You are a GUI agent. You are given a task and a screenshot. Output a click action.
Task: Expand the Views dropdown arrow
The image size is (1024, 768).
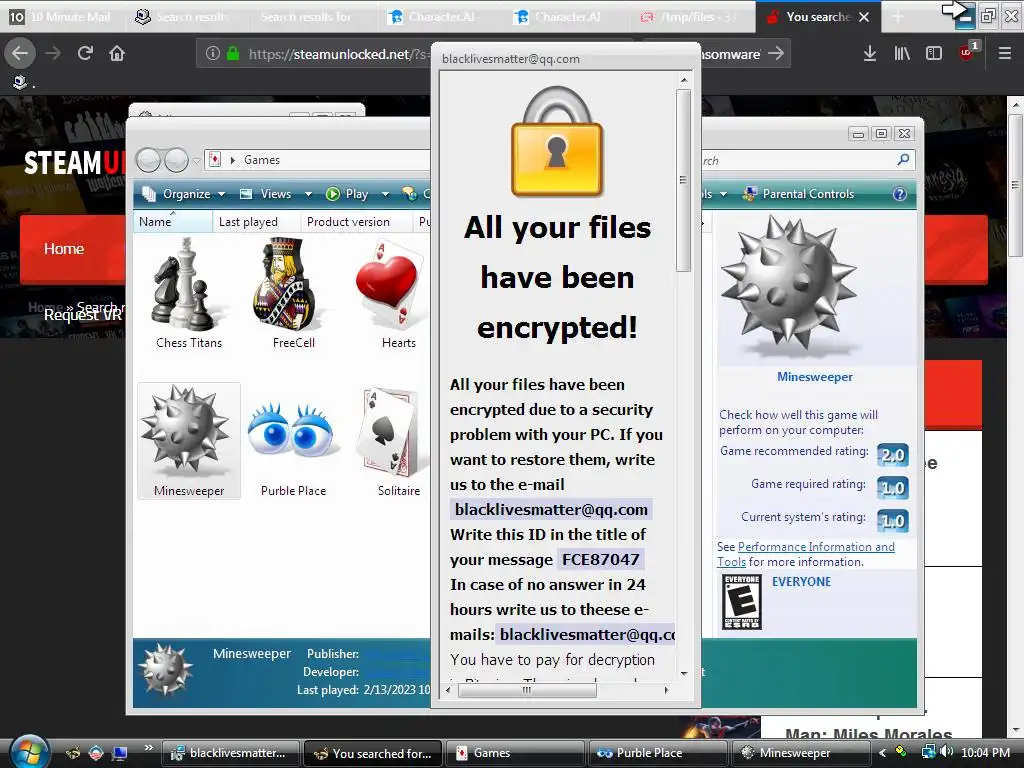pos(308,194)
